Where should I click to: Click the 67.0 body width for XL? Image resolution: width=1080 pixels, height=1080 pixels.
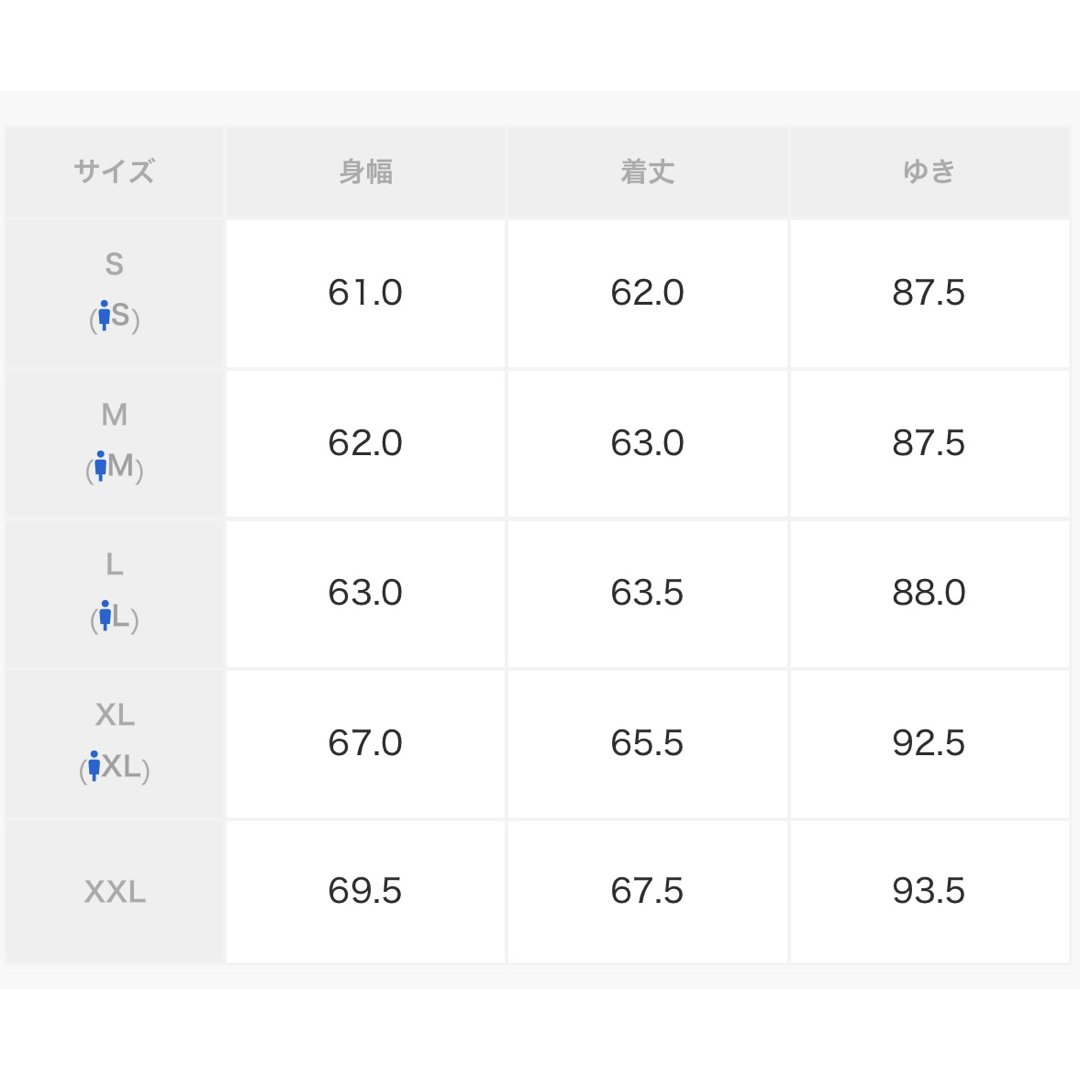[365, 743]
